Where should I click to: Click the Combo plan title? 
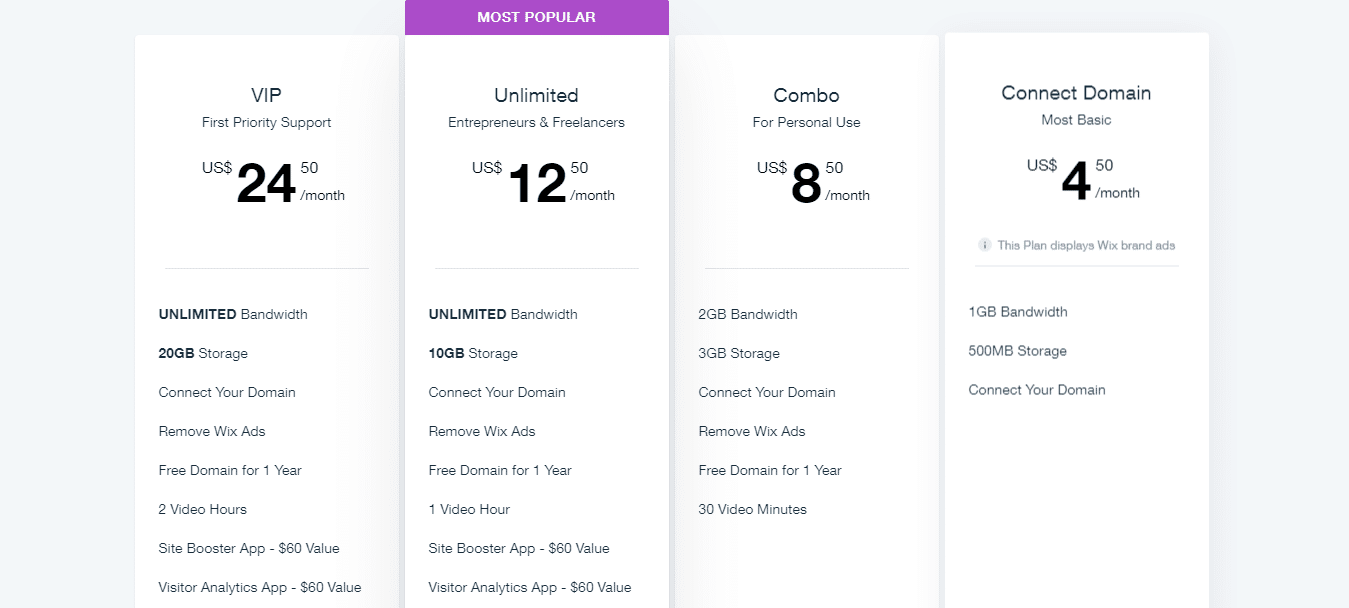[x=806, y=95]
